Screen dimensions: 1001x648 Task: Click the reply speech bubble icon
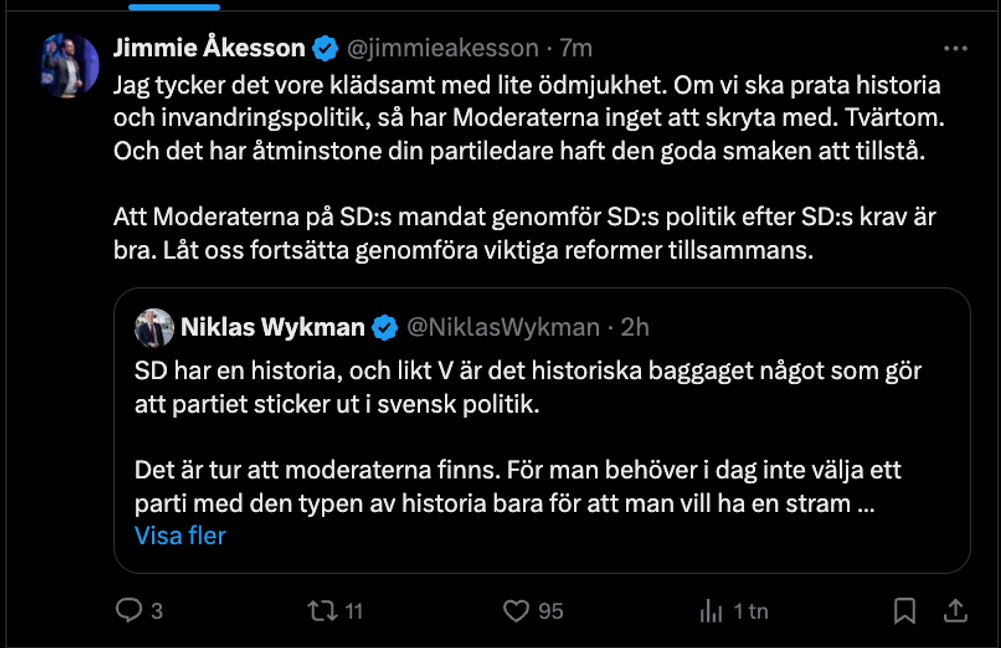[x=129, y=610]
